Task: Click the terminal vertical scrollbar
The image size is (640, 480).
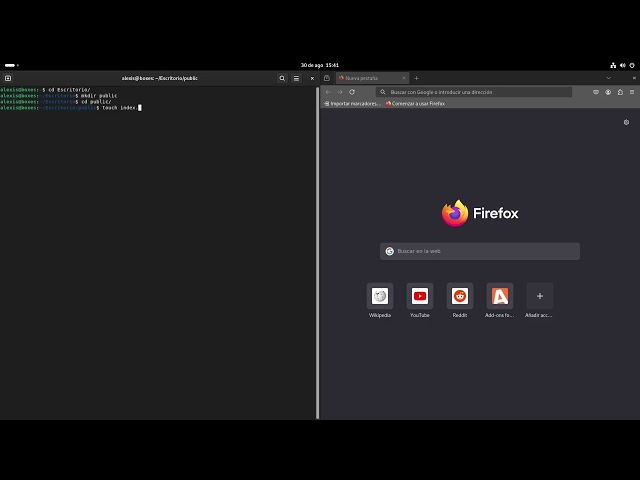Action: pos(318,253)
